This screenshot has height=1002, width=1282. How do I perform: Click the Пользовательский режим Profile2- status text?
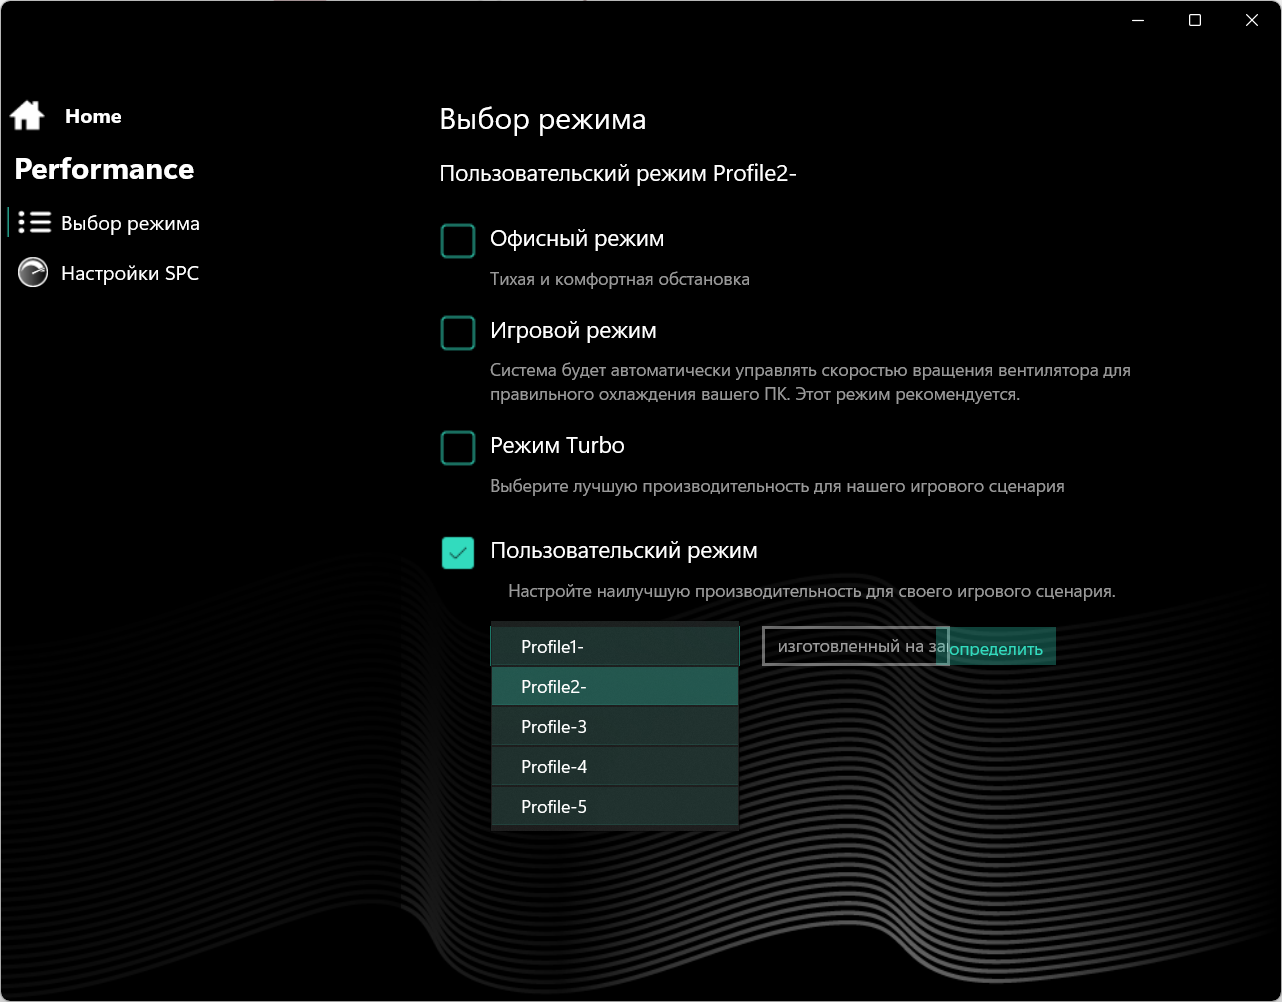[618, 174]
